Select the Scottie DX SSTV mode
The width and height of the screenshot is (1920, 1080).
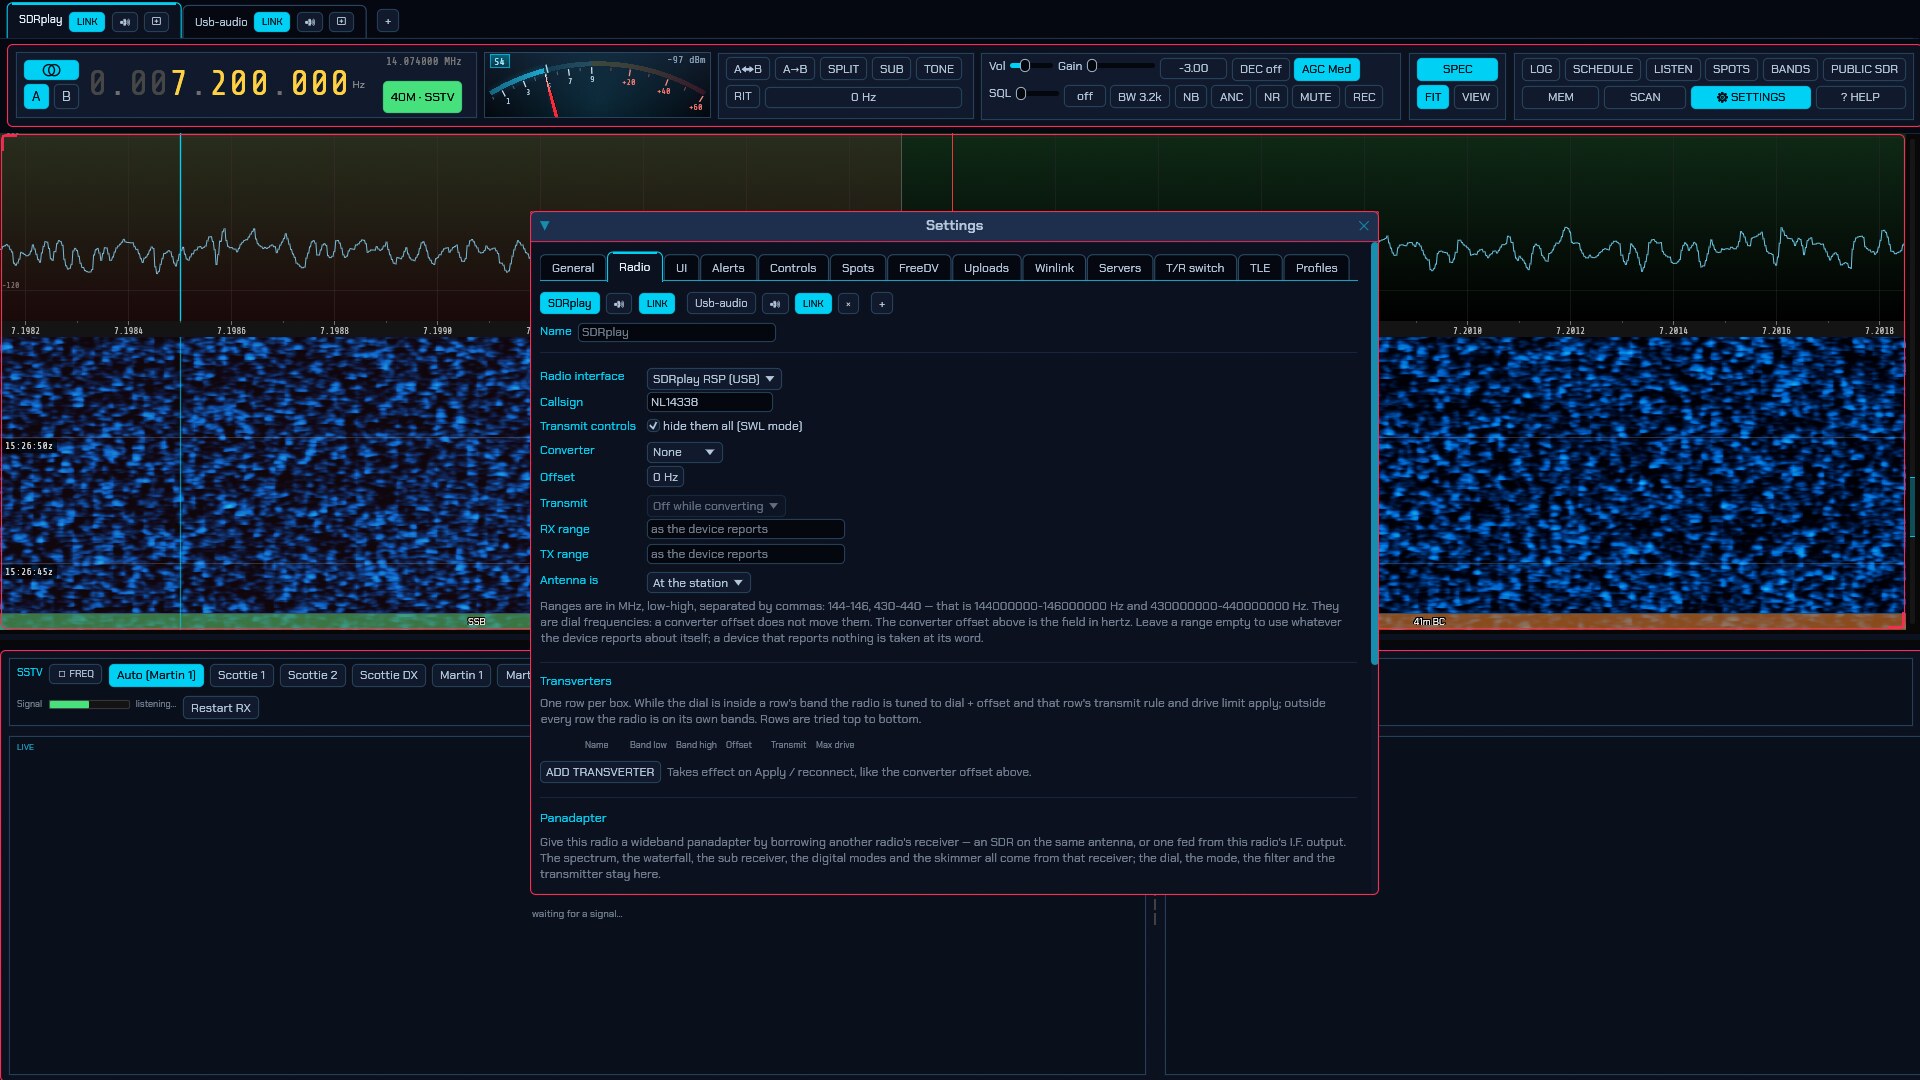click(x=388, y=675)
